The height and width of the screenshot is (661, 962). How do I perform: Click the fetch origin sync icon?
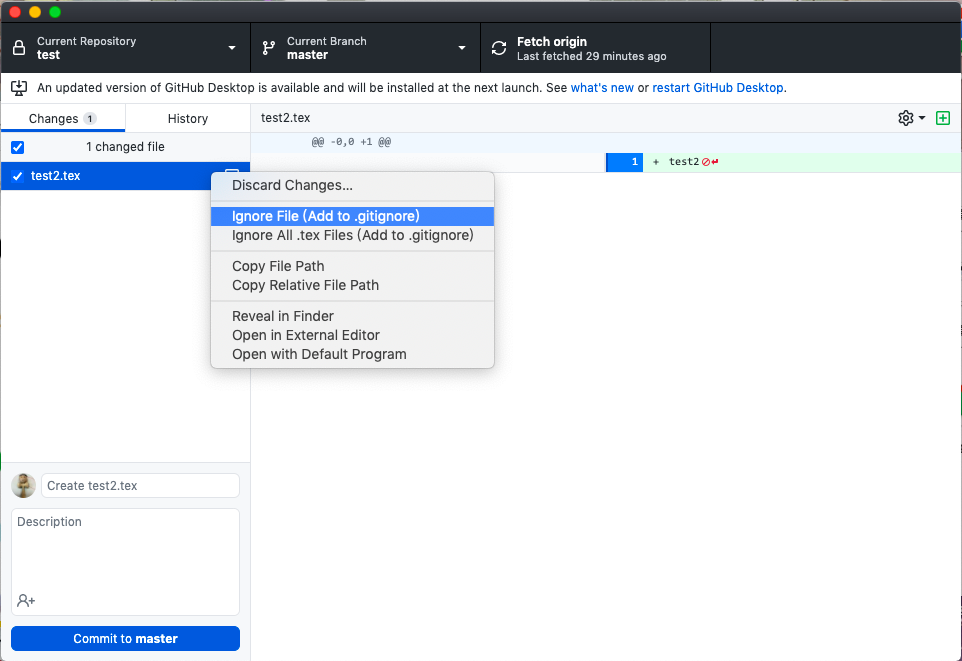coord(499,48)
